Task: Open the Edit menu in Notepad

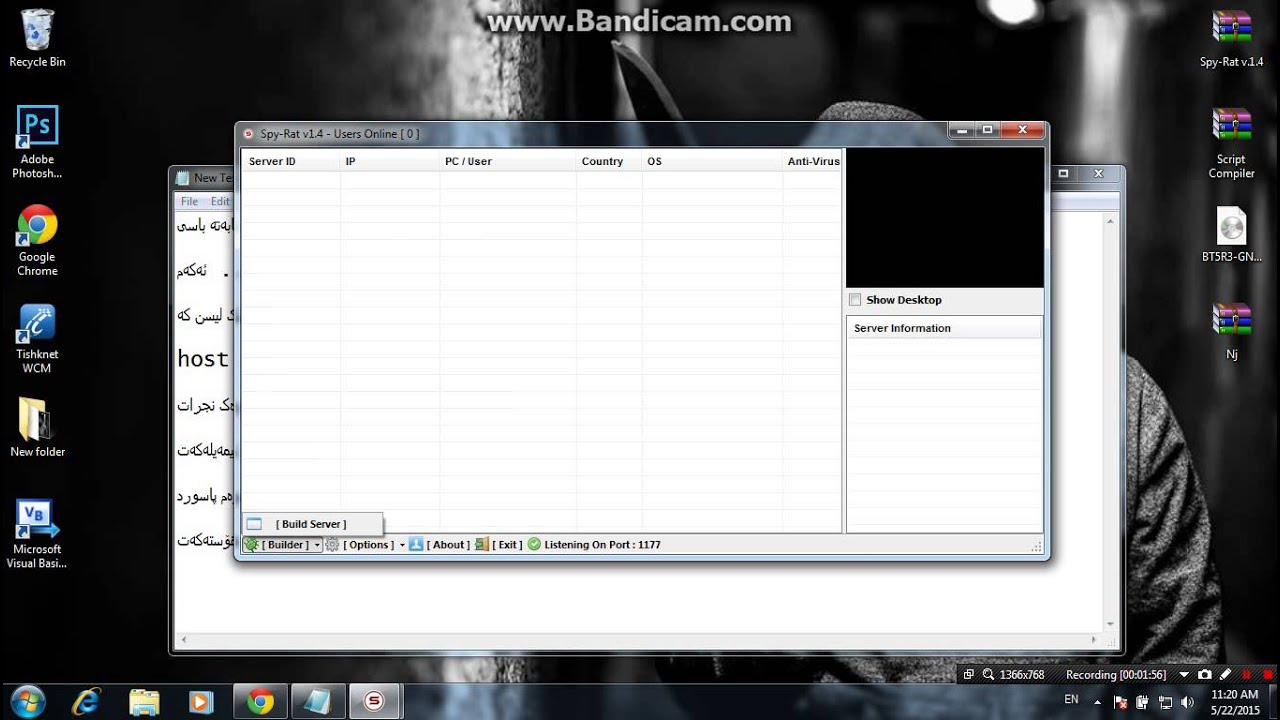Action: 220,201
